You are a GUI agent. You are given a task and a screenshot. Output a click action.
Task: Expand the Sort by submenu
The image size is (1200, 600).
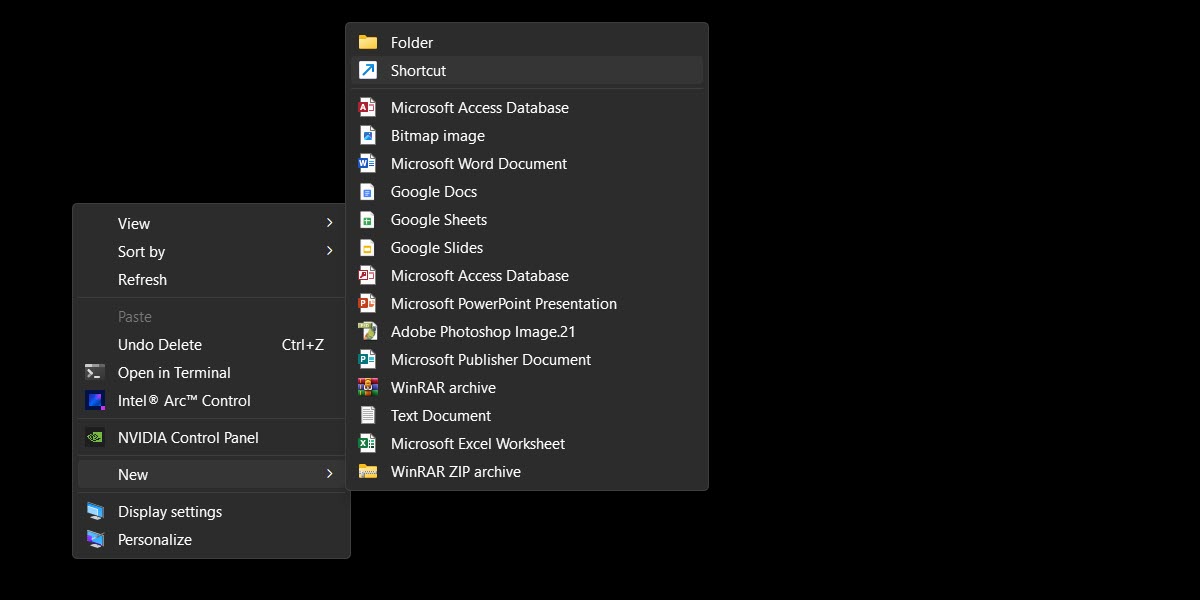pyautogui.click(x=330, y=251)
